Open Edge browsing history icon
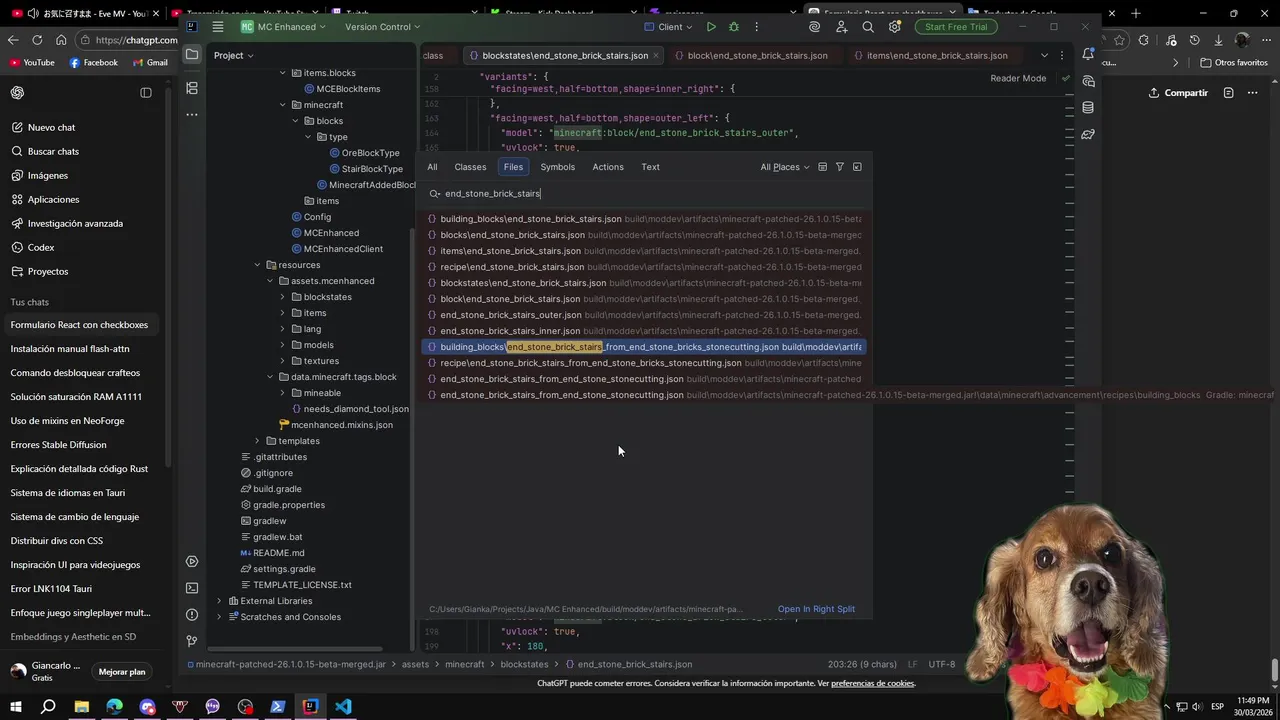This screenshot has height=720, width=1280. (x=1194, y=40)
